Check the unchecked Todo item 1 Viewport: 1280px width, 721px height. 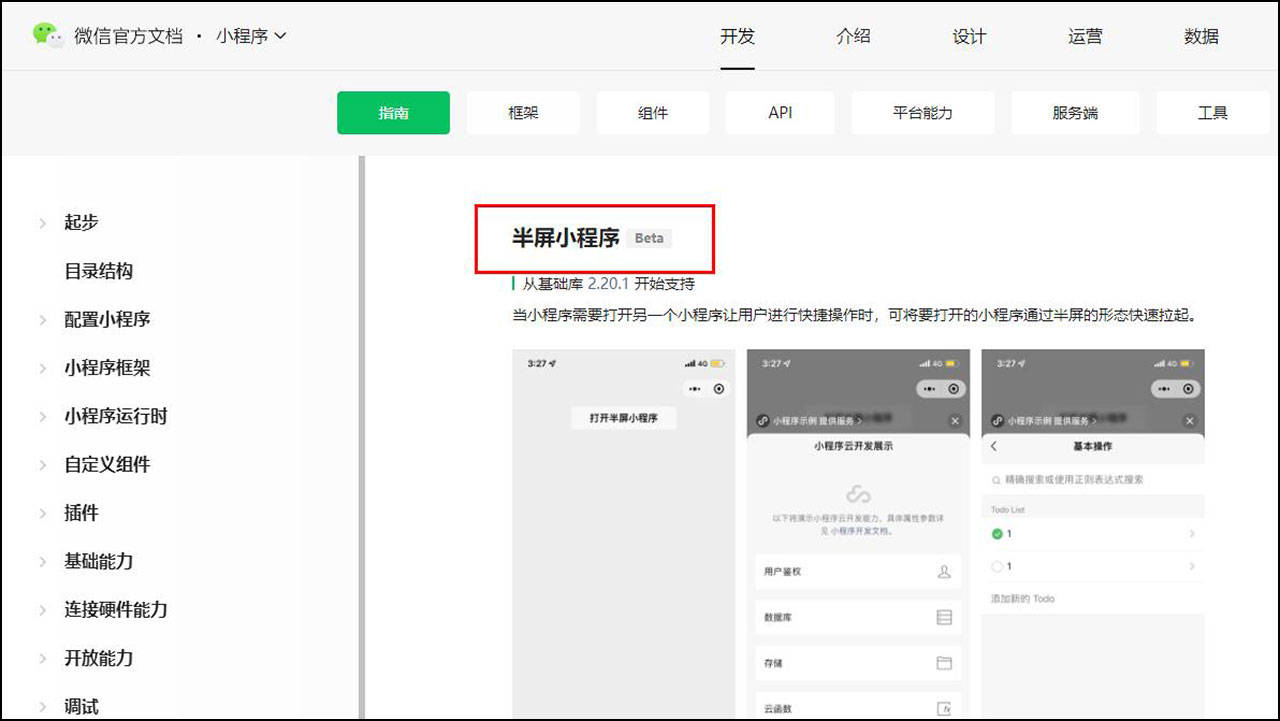coord(997,567)
